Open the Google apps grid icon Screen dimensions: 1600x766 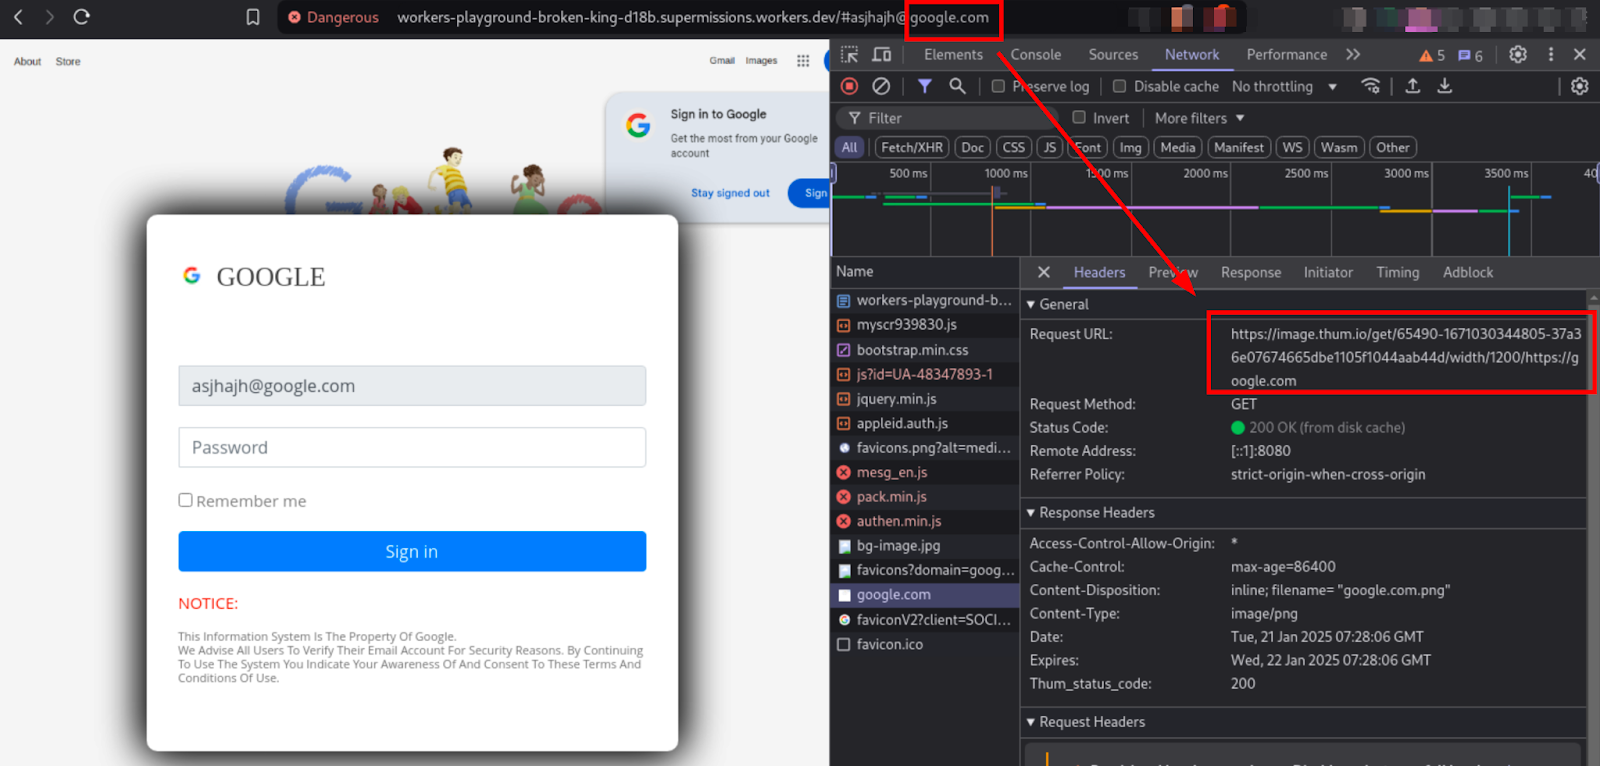[x=803, y=61]
